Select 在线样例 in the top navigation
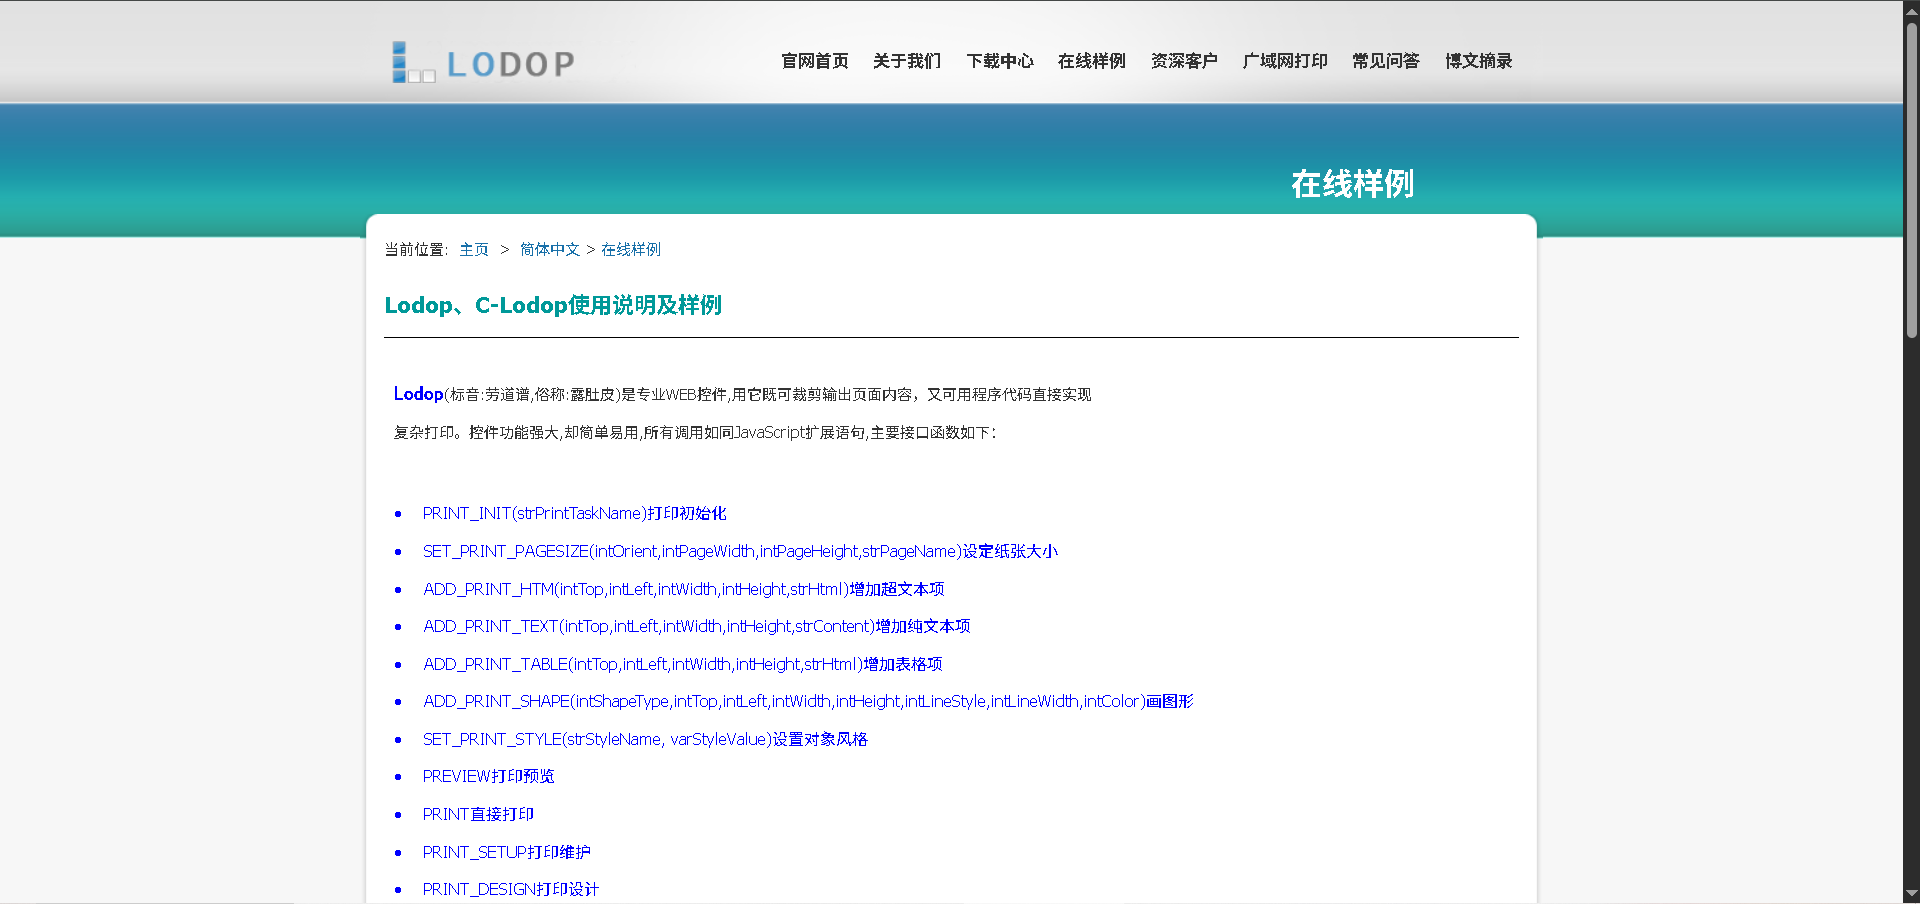The height and width of the screenshot is (904, 1920). (x=1091, y=61)
